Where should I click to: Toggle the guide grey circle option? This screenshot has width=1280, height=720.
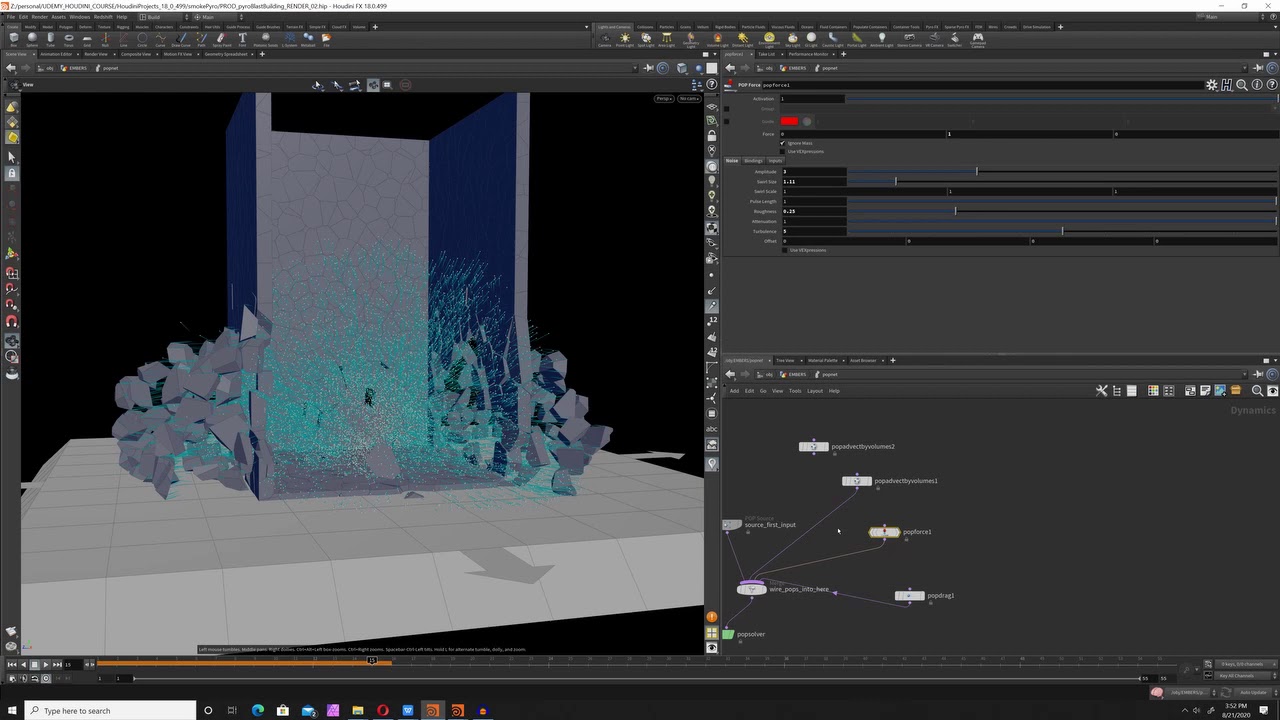(807, 121)
